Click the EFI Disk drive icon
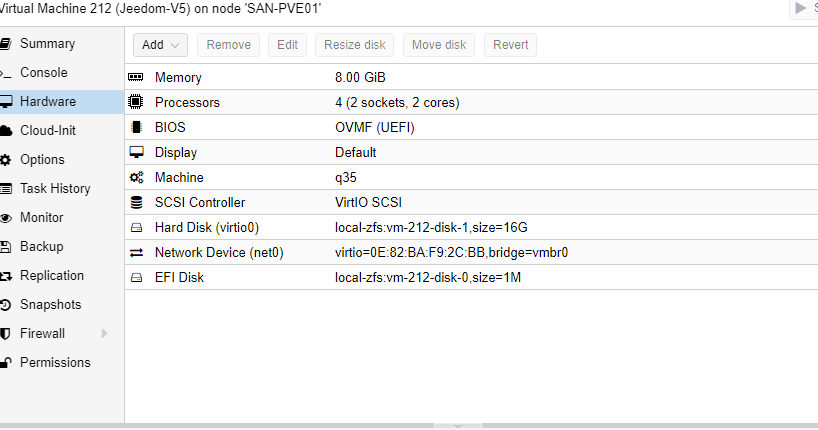 pyautogui.click(x=136, y=278)
